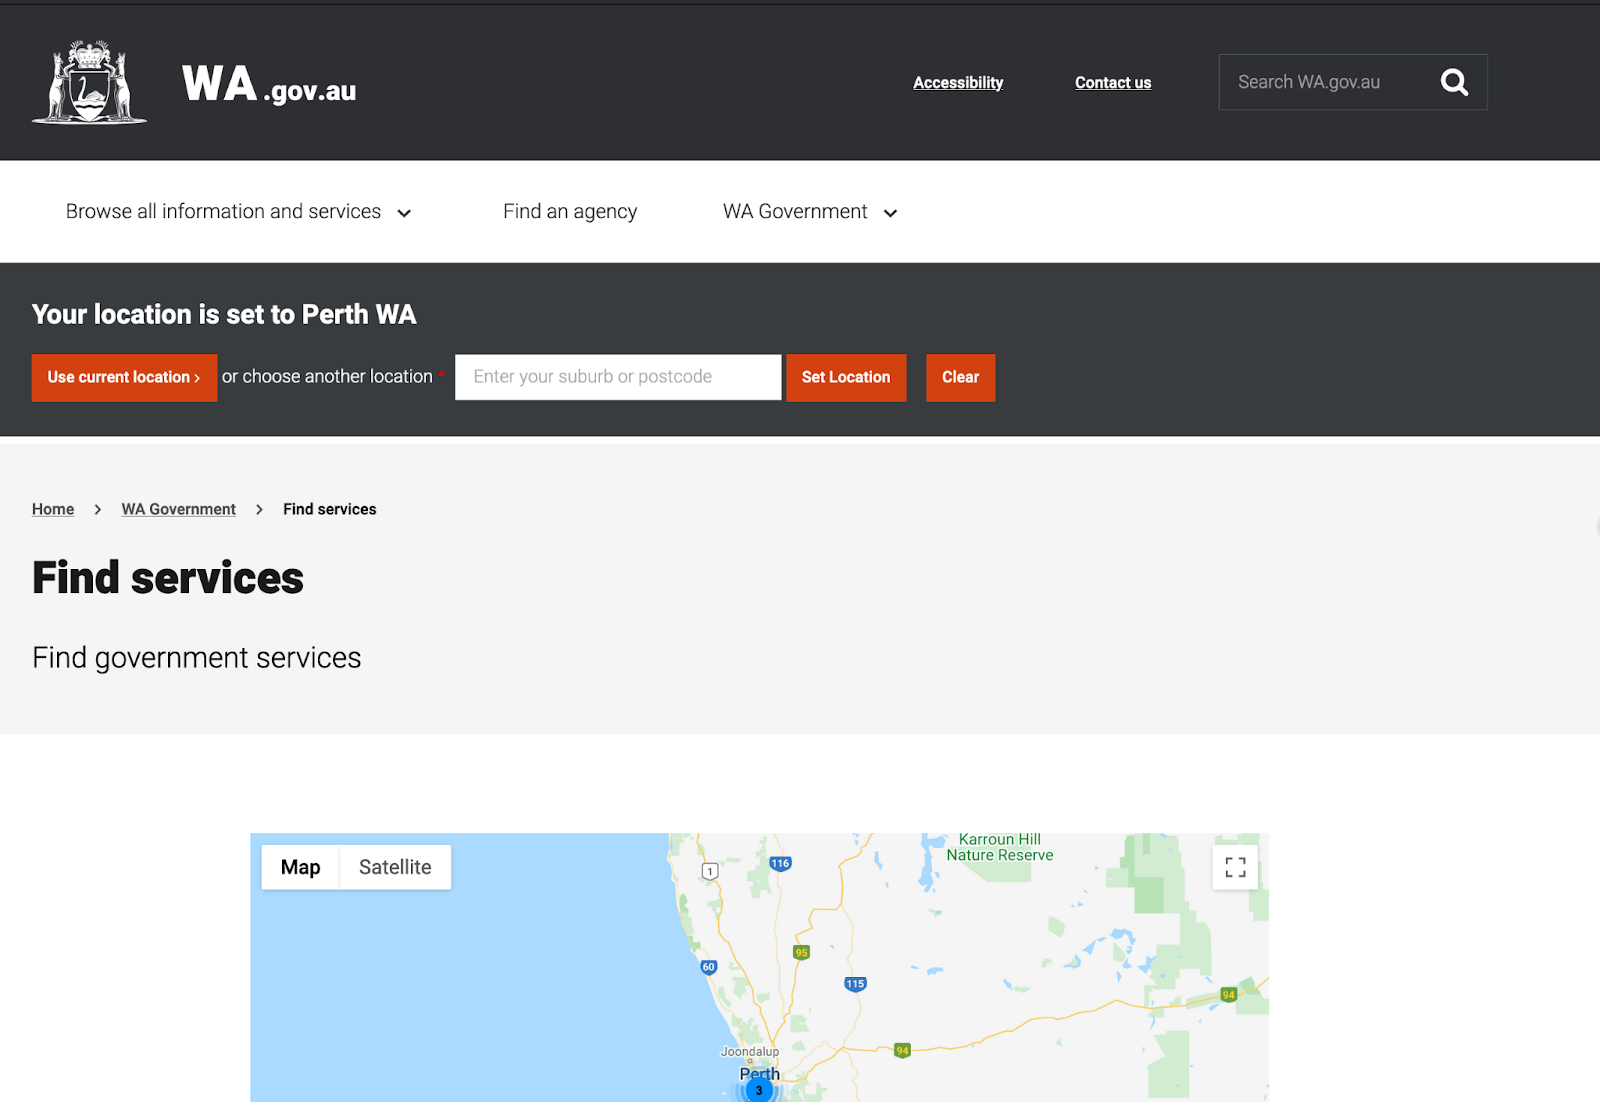Open the Contact us link
1600x1102 pixels.
tap(1113, 83)
